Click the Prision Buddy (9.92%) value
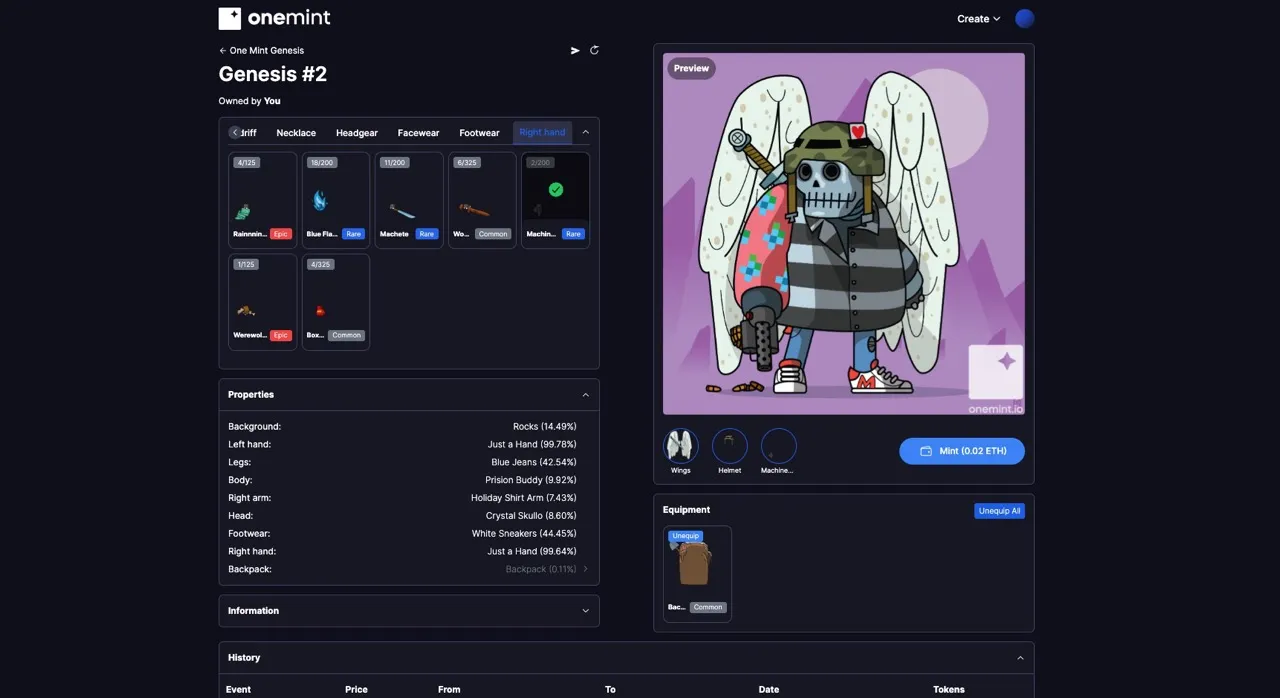The image size is (1280, 698). coord(531,480)
